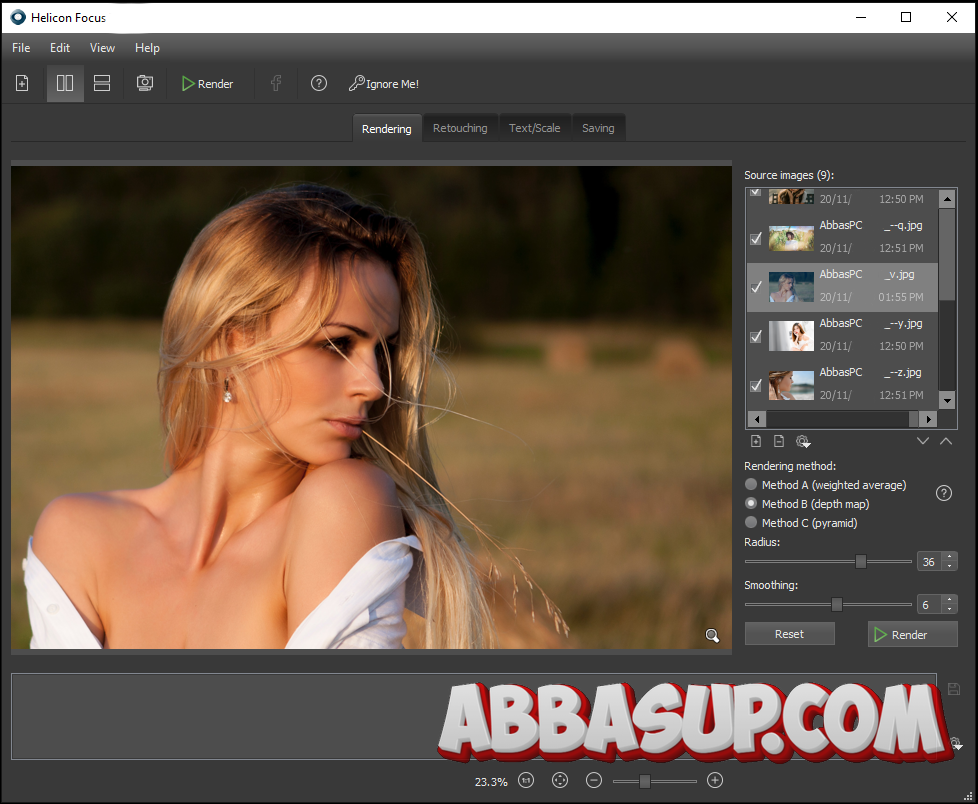Image resolution: width=978 pixels, height=804 pixels.
Task: Zoom in with plus icon
Action: click(715, 780)
